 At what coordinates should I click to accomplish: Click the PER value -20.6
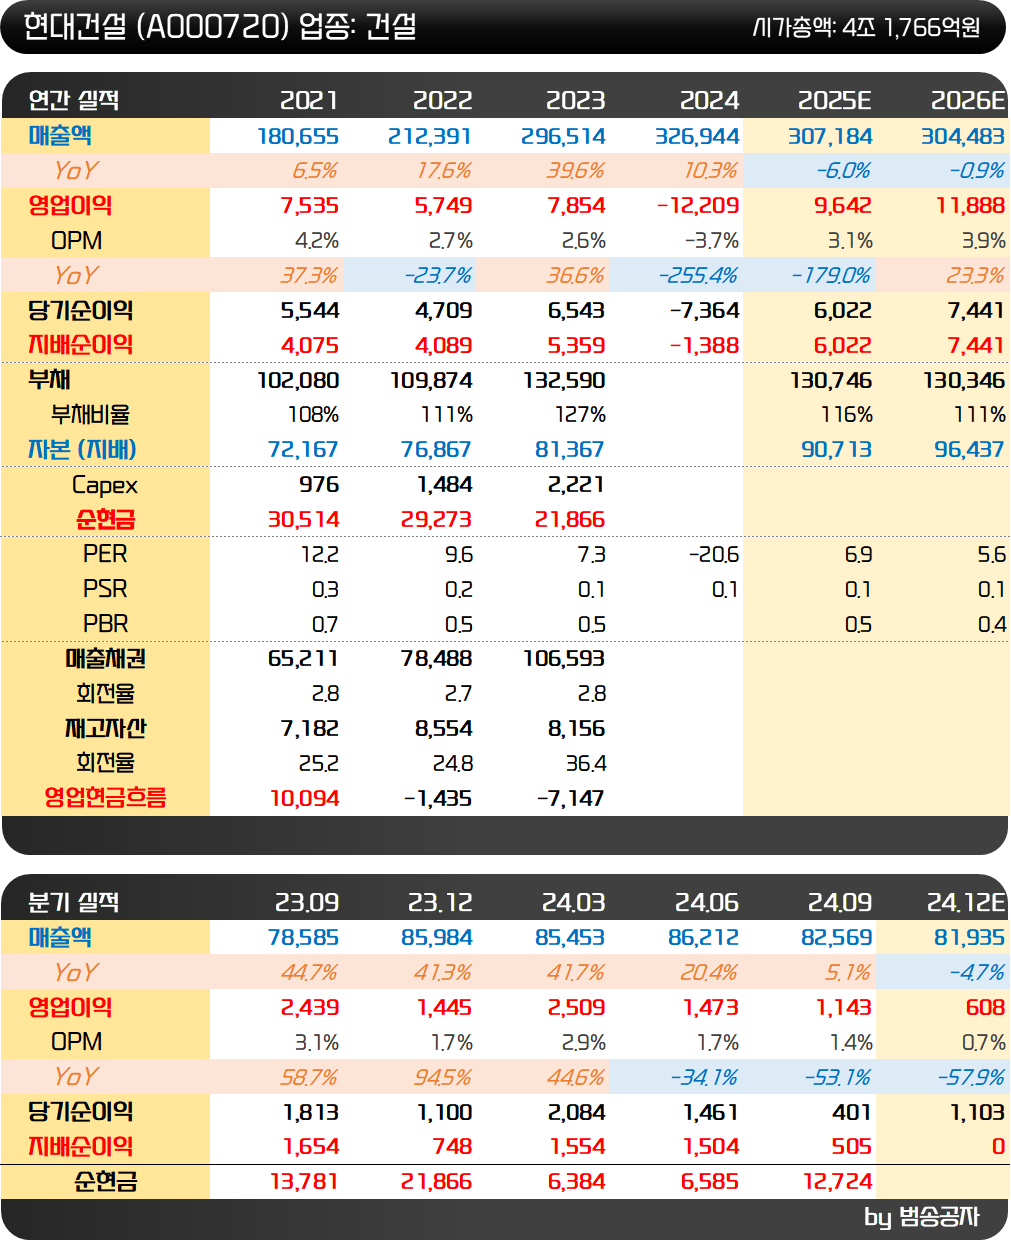tap(714, 555)
